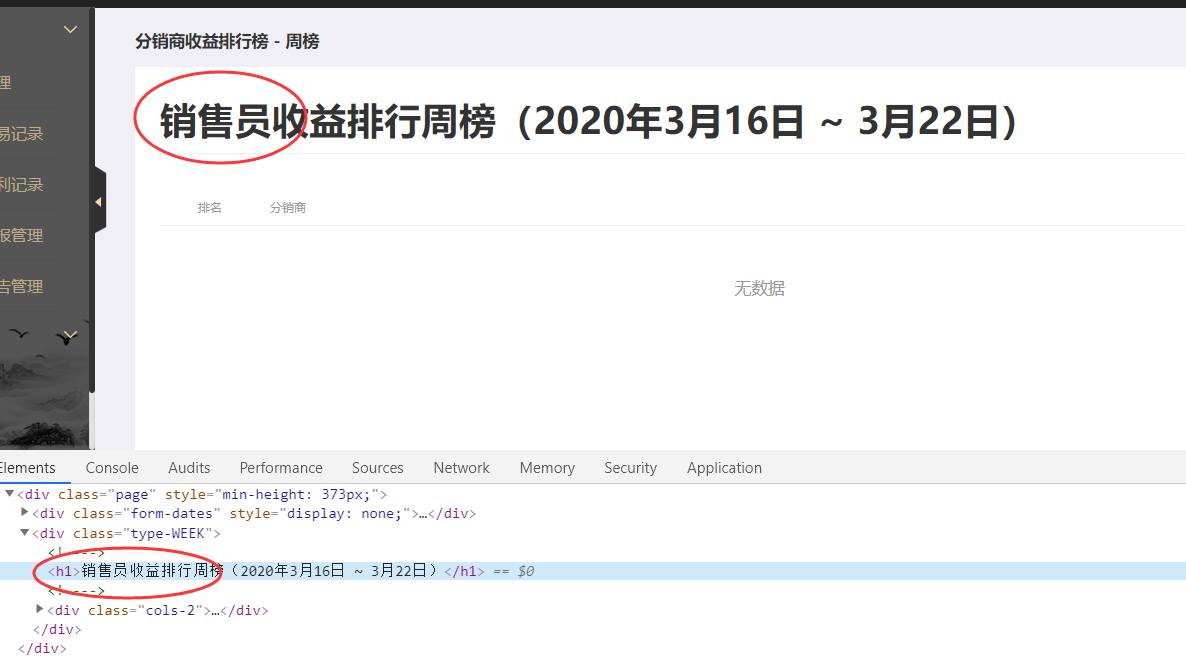Viewport: 1186px width, 656px height.
Task: Open the sidebar item ending in 易记录
Action: pyautogui.click(x=22, y=134)
